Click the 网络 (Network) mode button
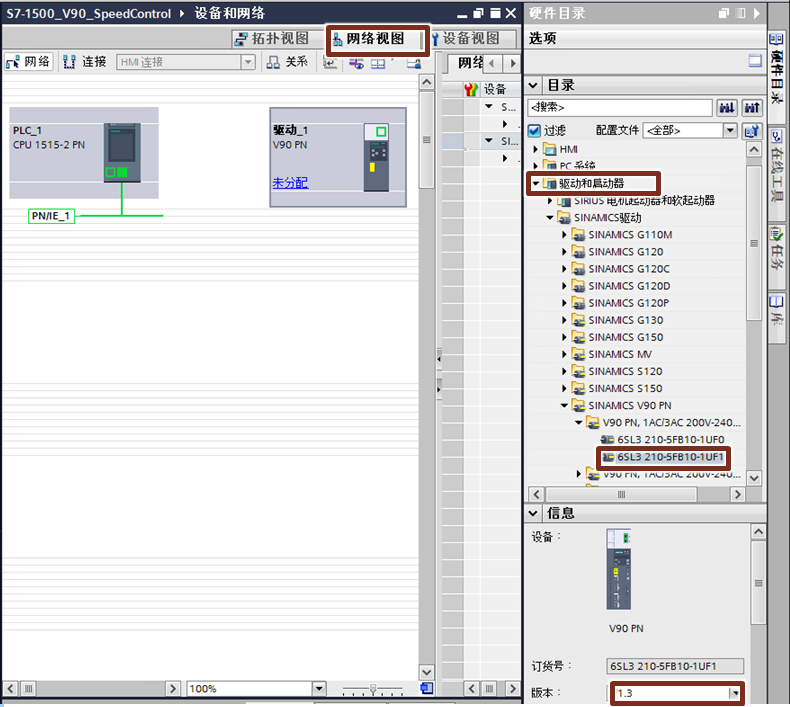 click(x=28, y=62)
